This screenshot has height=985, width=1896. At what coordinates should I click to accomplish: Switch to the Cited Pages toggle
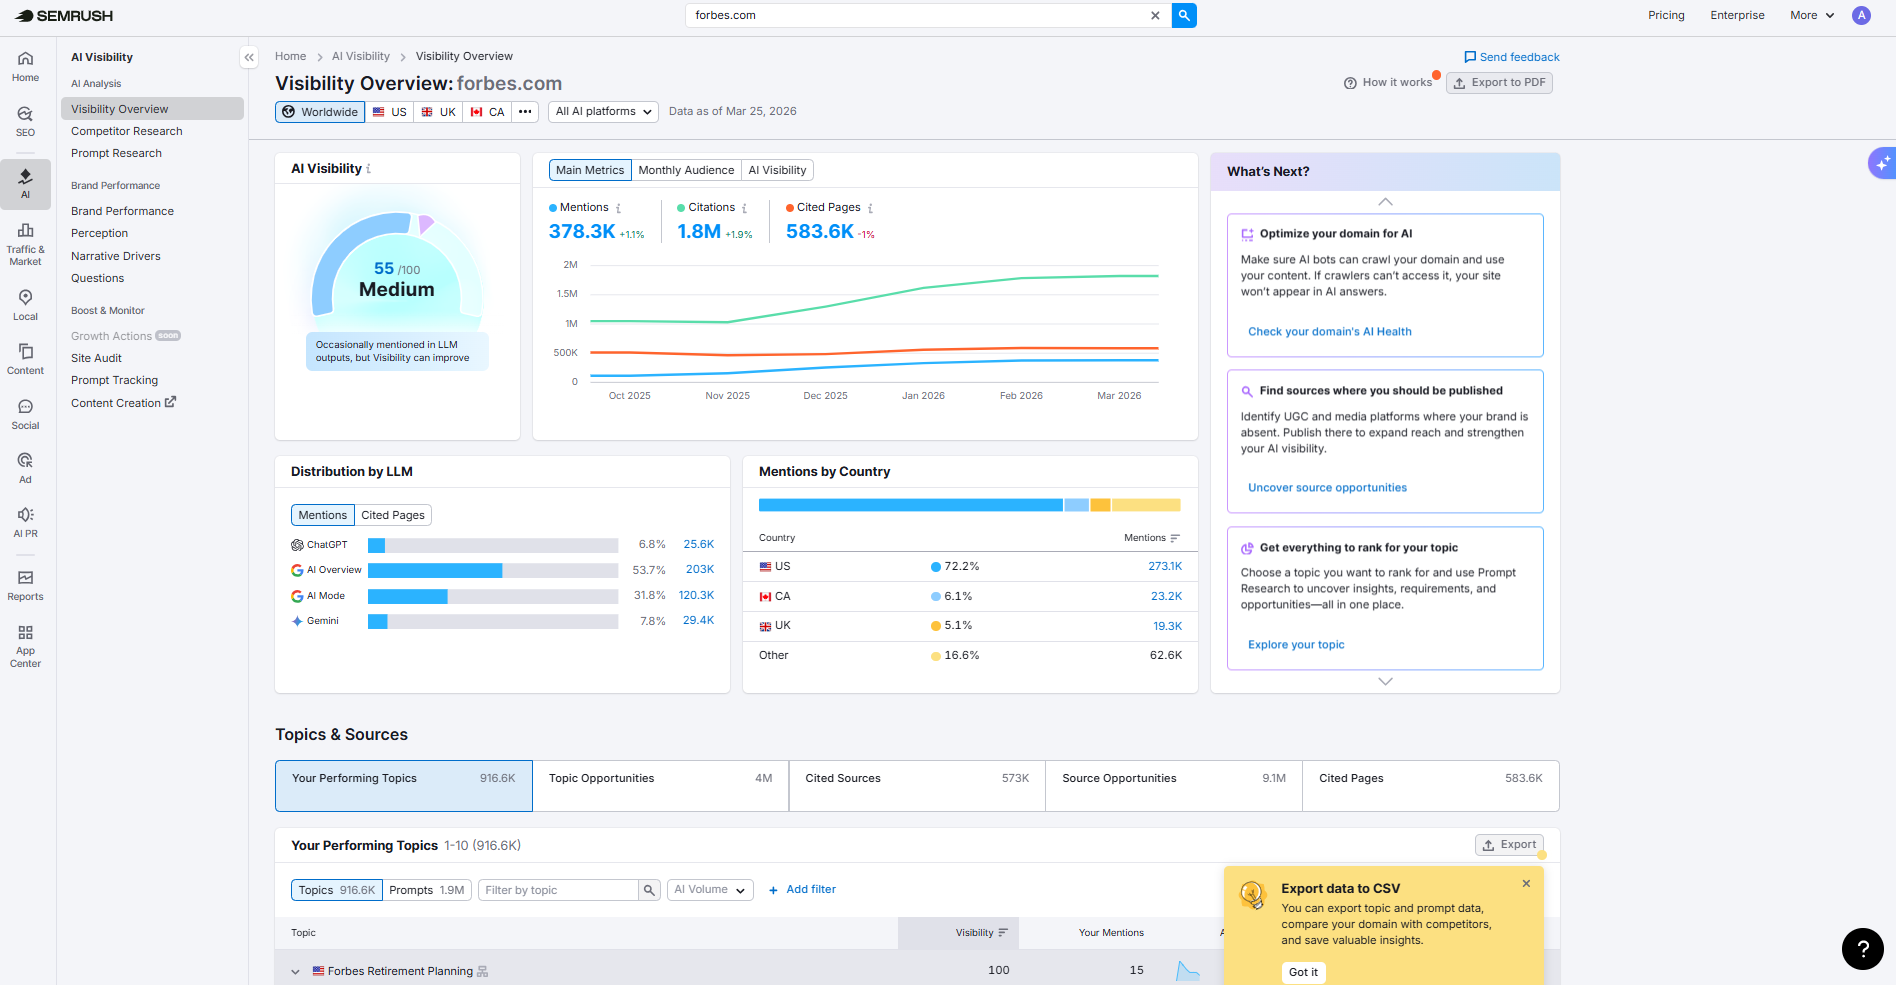[x=393, y=514]
